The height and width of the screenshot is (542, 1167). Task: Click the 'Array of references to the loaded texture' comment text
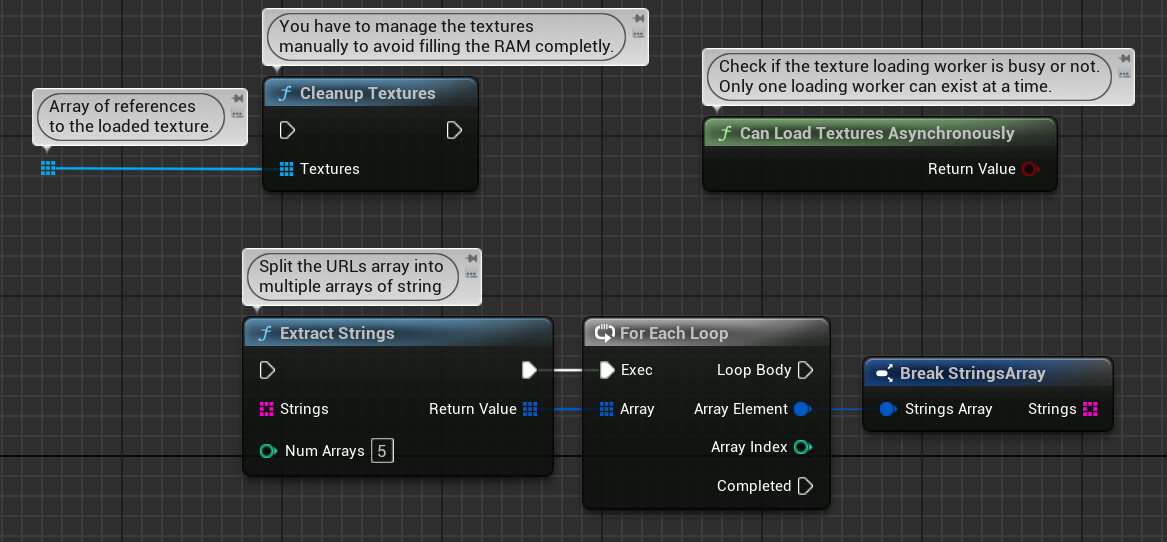[131, 116]
